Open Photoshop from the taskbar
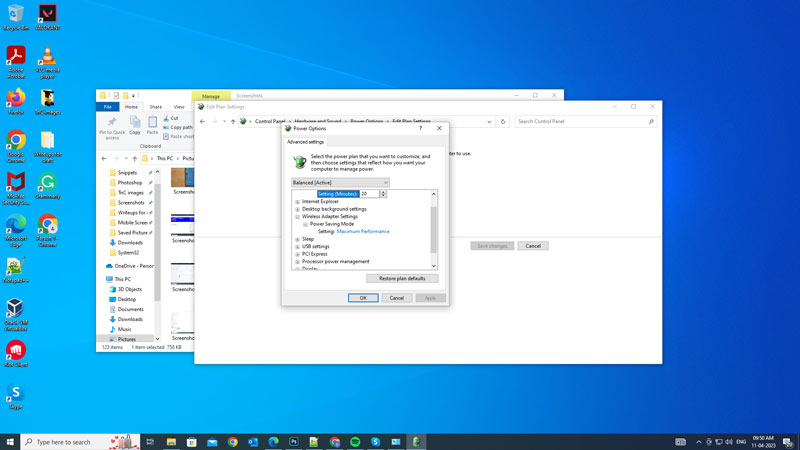The height and width of the screenshot is (450, 800). coord(294,442)
